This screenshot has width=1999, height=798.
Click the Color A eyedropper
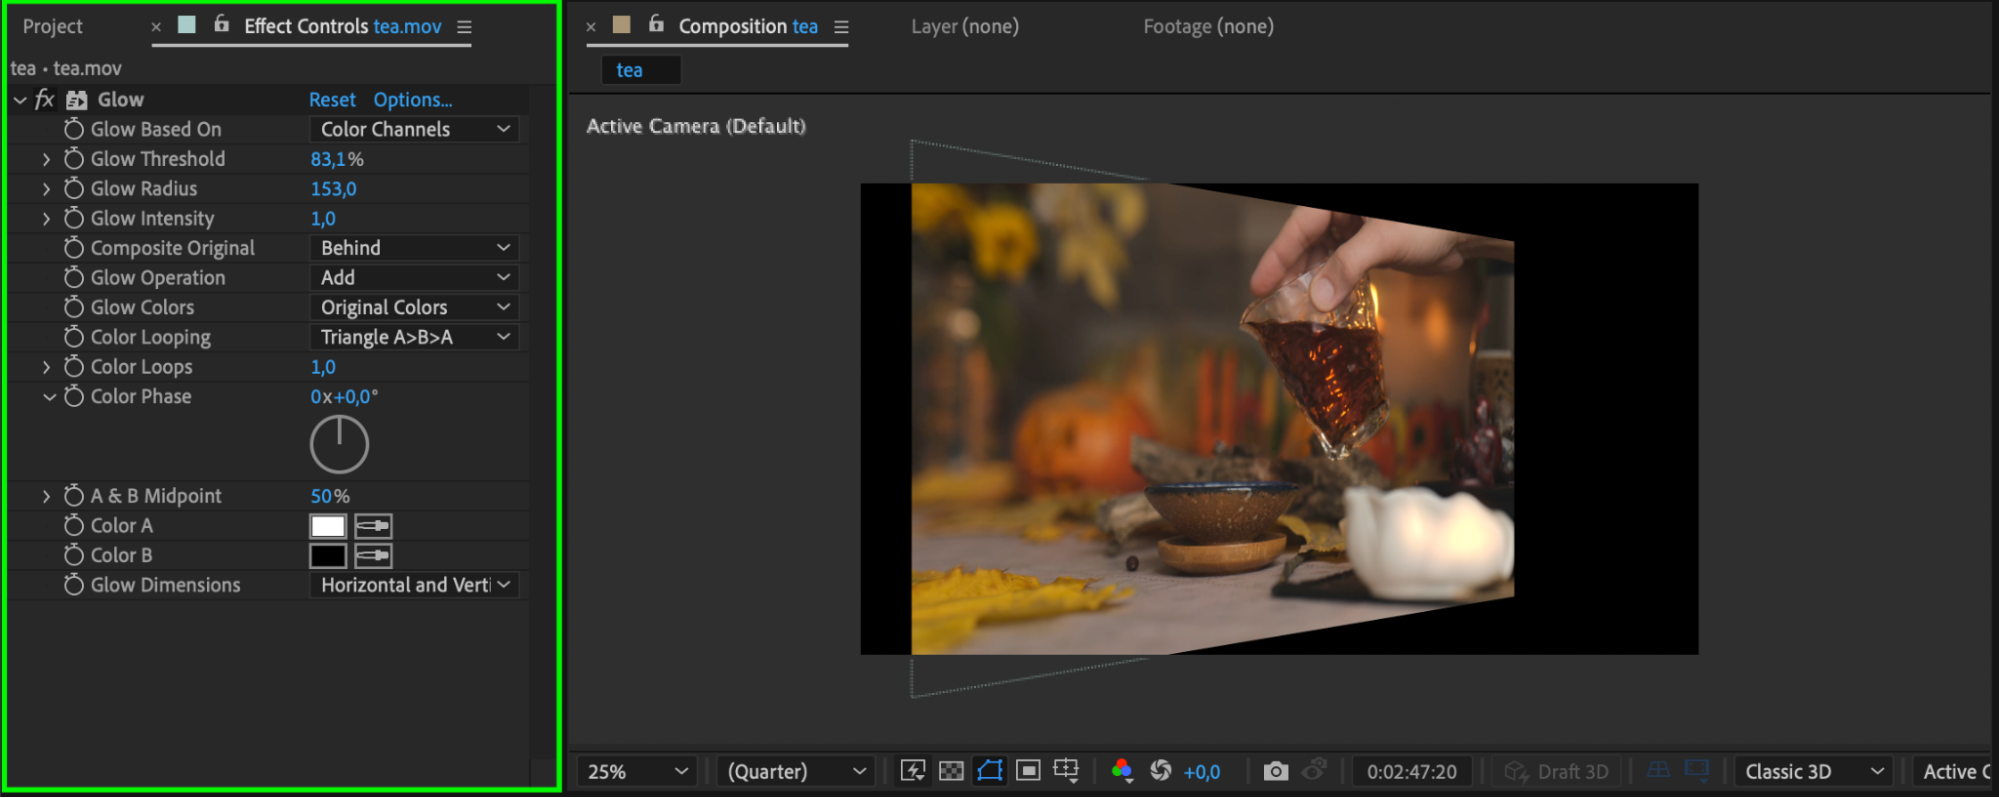point(373,526)
